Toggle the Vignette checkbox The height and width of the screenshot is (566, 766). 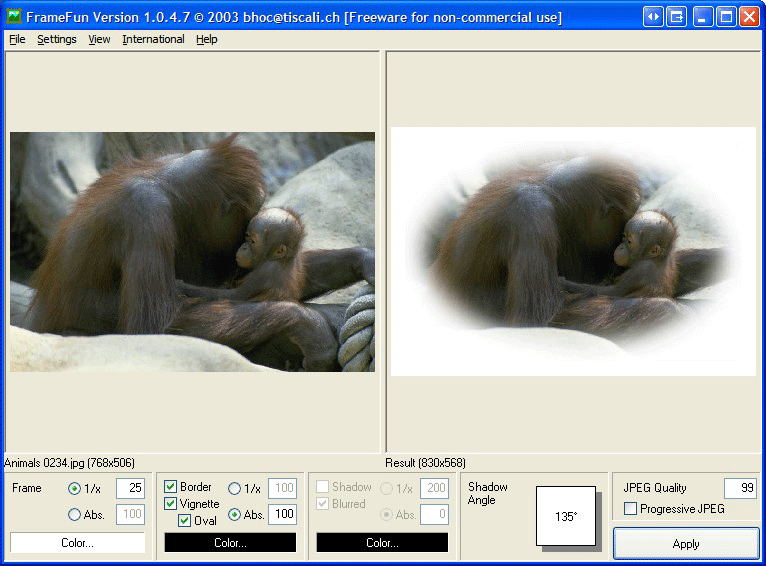tap(171, 504)
